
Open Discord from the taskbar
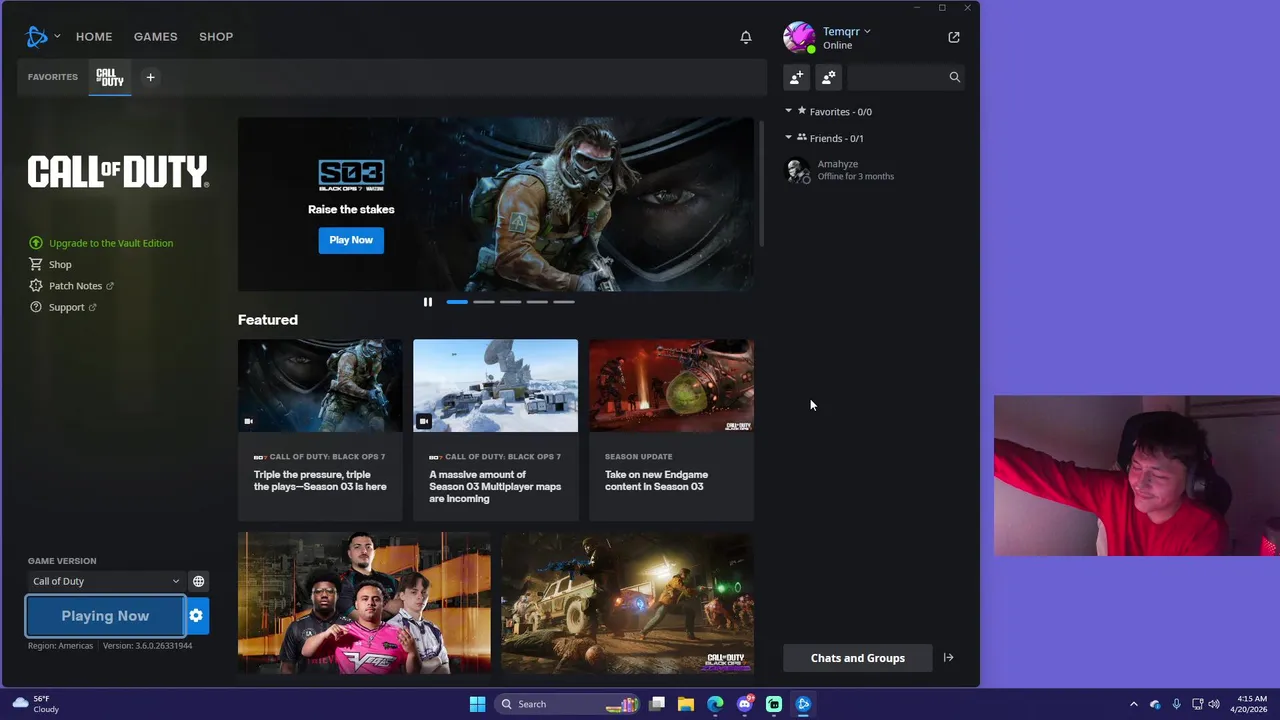pyautogui.click(x=744, y=704)
